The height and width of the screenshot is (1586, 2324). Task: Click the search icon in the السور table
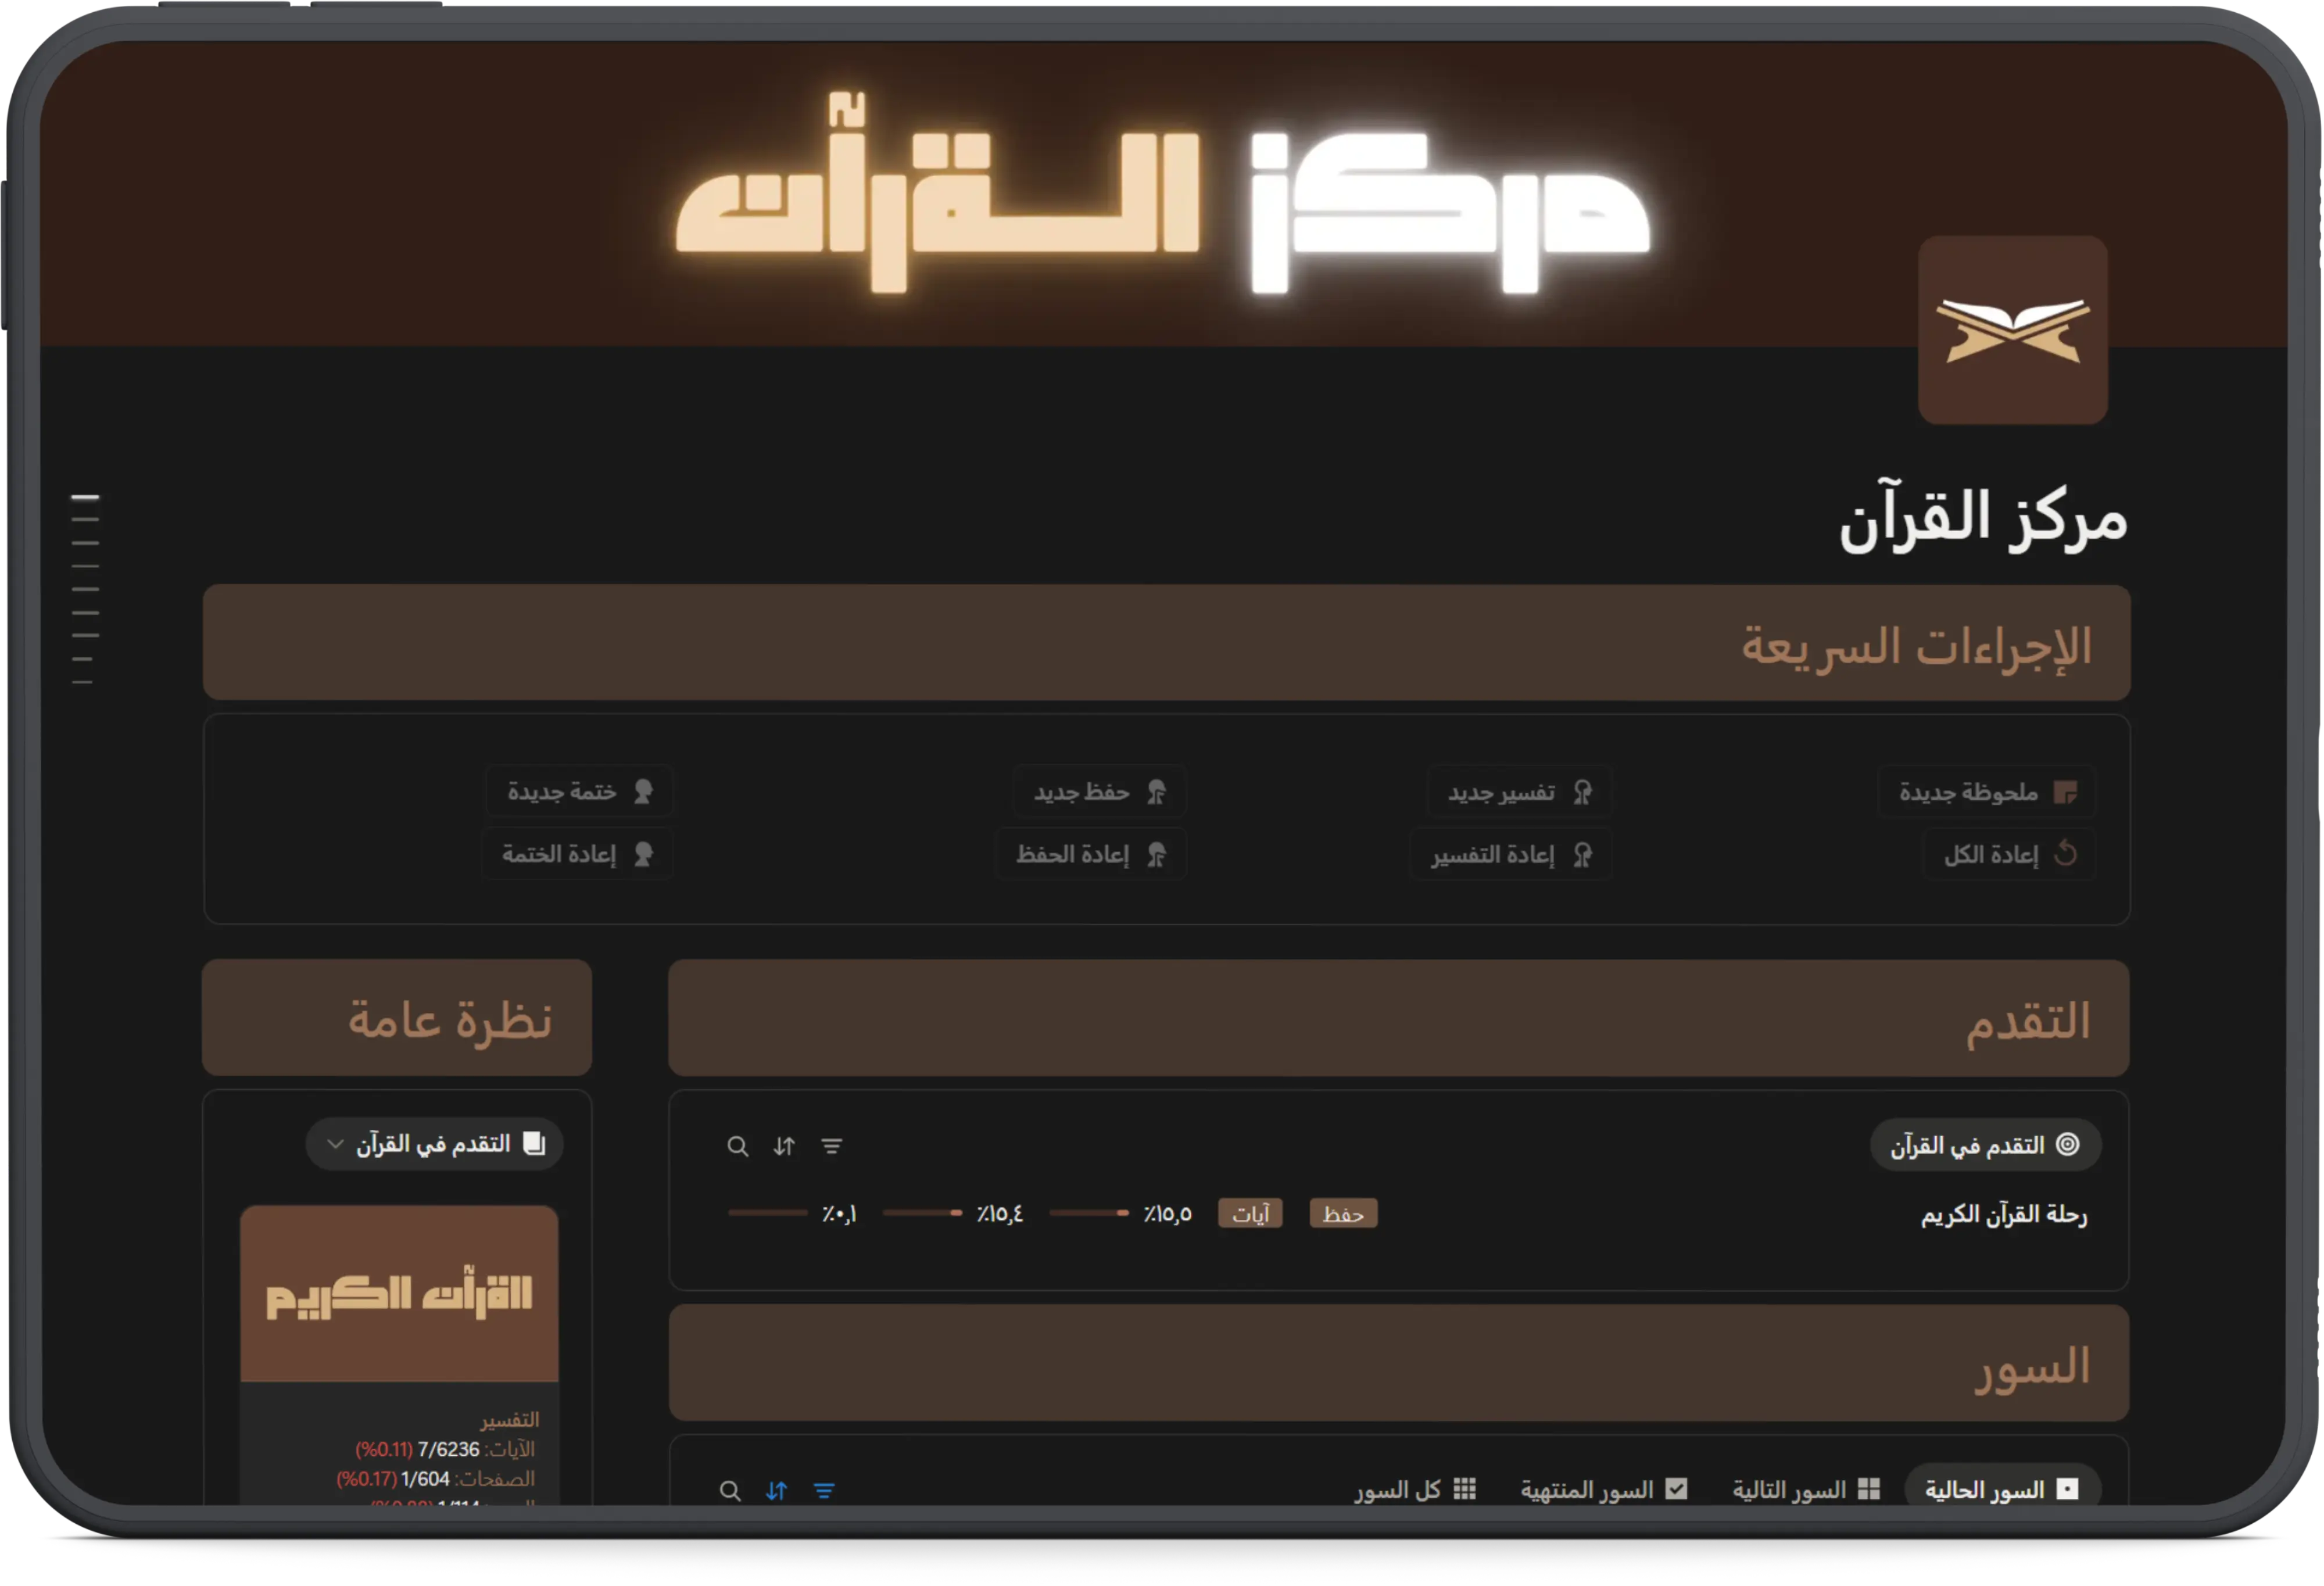tap(730, 1490)
